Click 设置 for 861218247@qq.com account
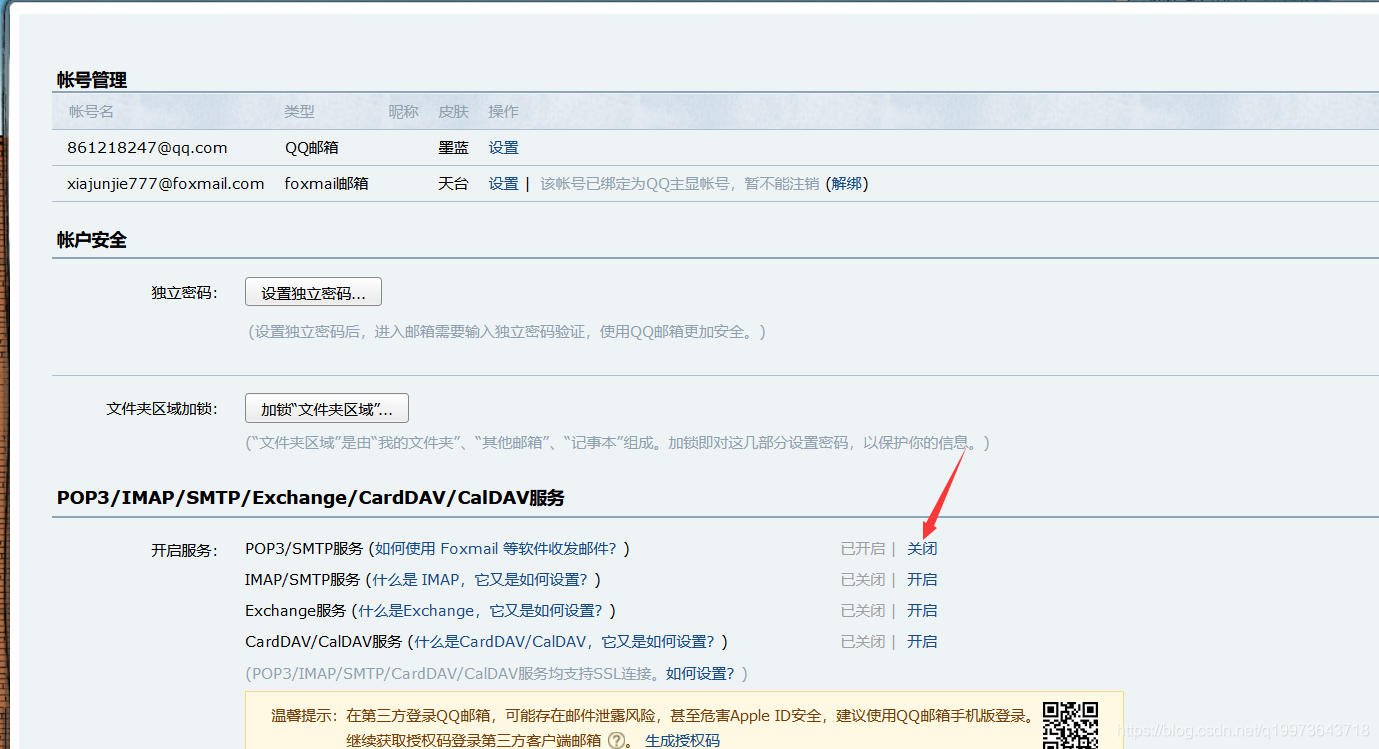 coord(503,148)
